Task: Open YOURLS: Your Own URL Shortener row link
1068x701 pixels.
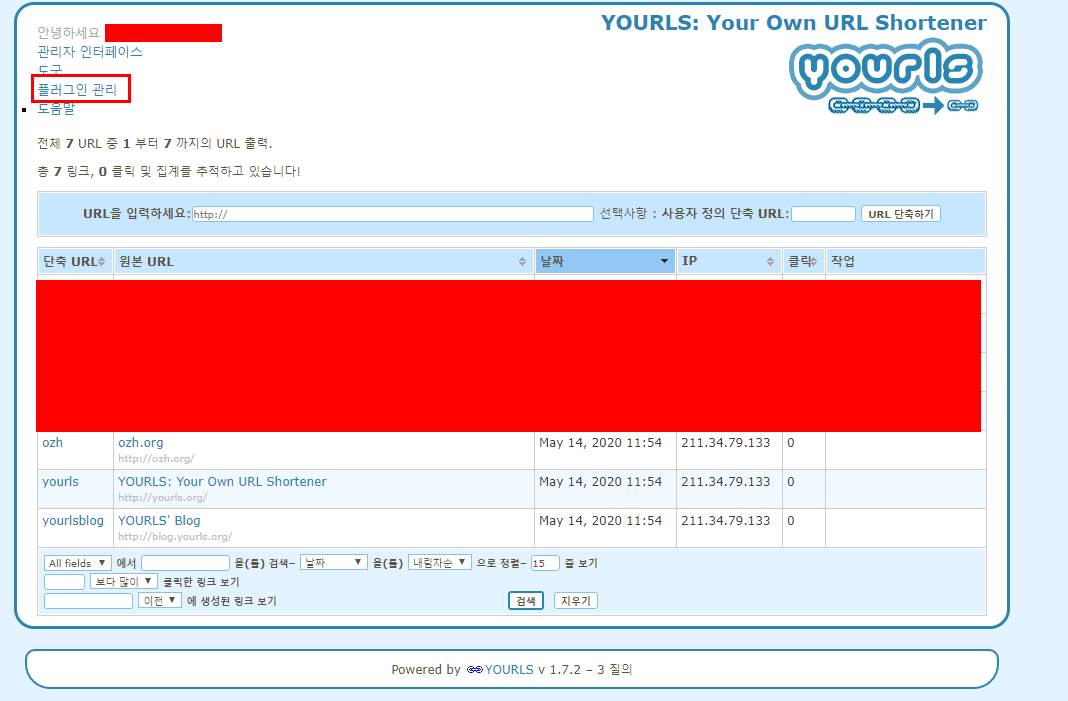Action: click(222, 482)
